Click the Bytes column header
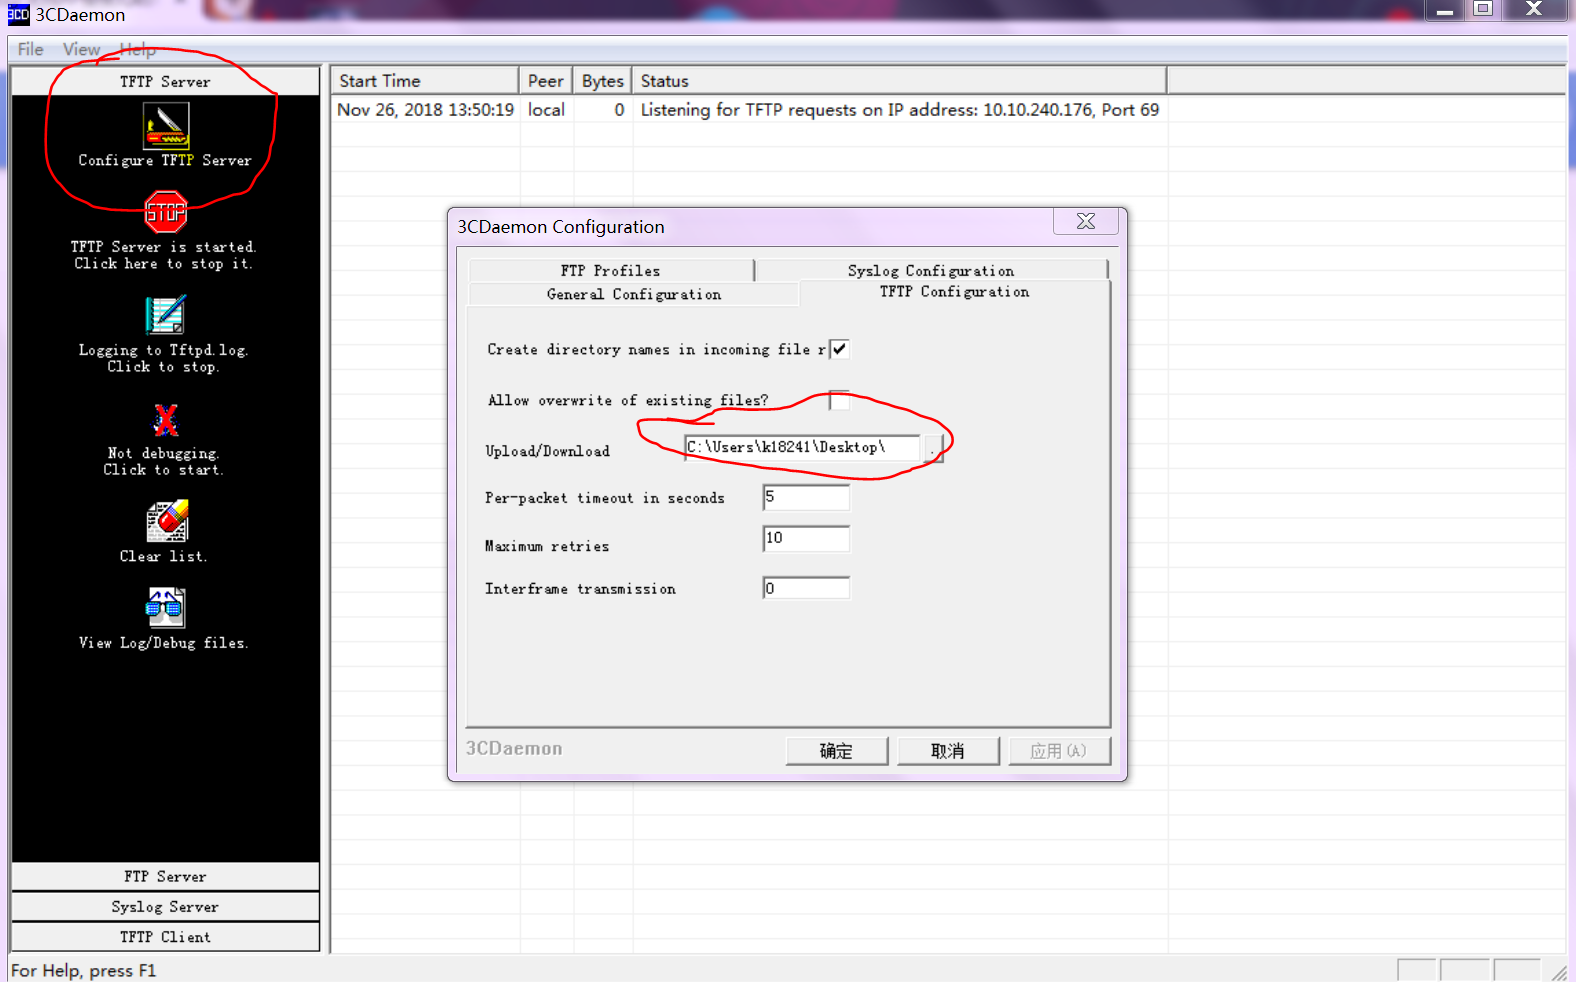The height and width of the screenshot is (982, 1576). tap(603, 81)
